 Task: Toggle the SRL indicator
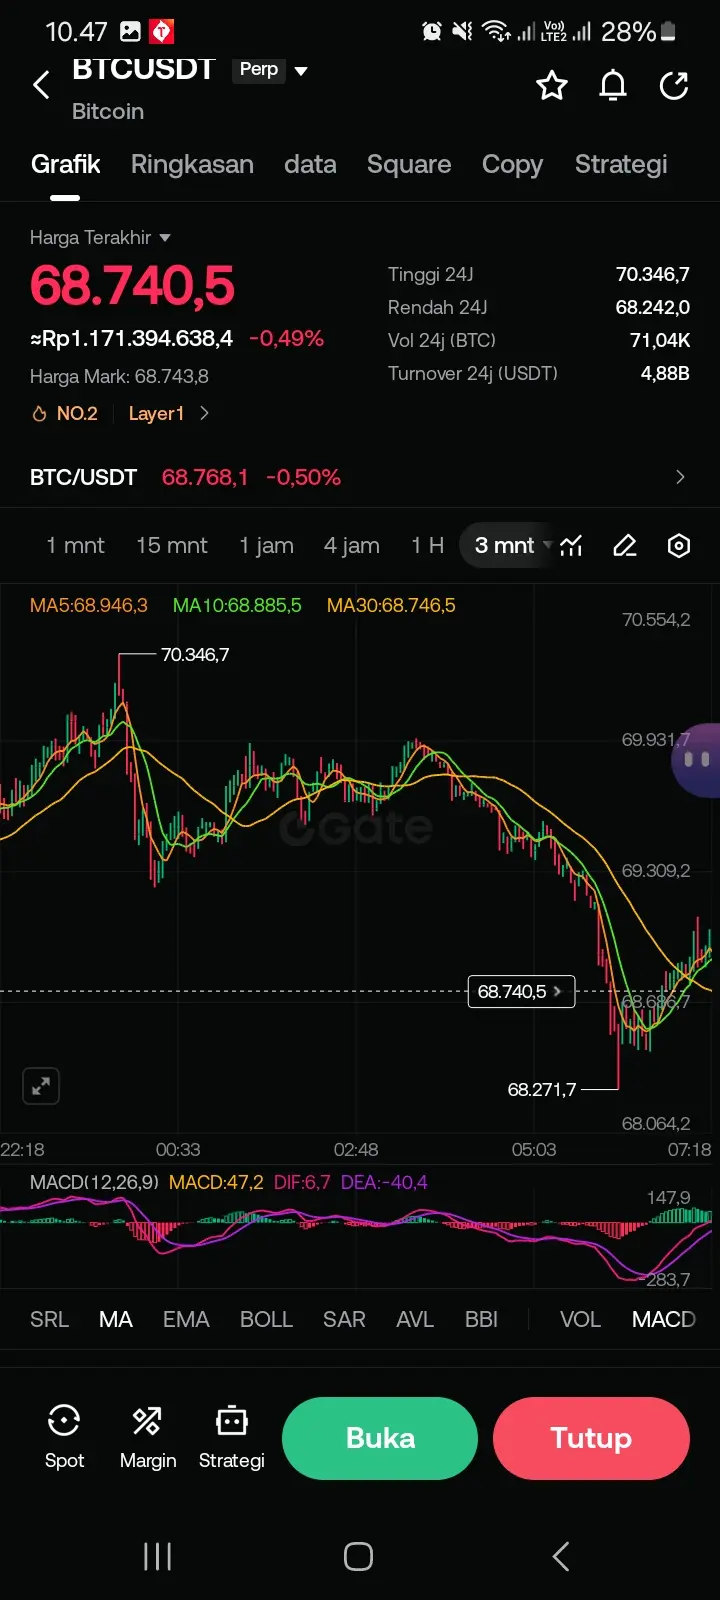(x=49, y=1319)
